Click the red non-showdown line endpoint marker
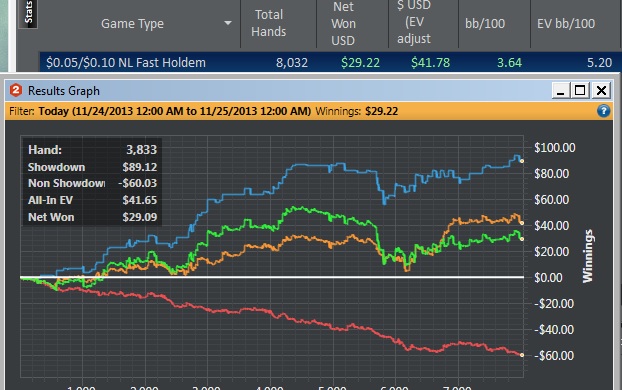The height and width of the screenshot is (390, 622). (522, 355)
